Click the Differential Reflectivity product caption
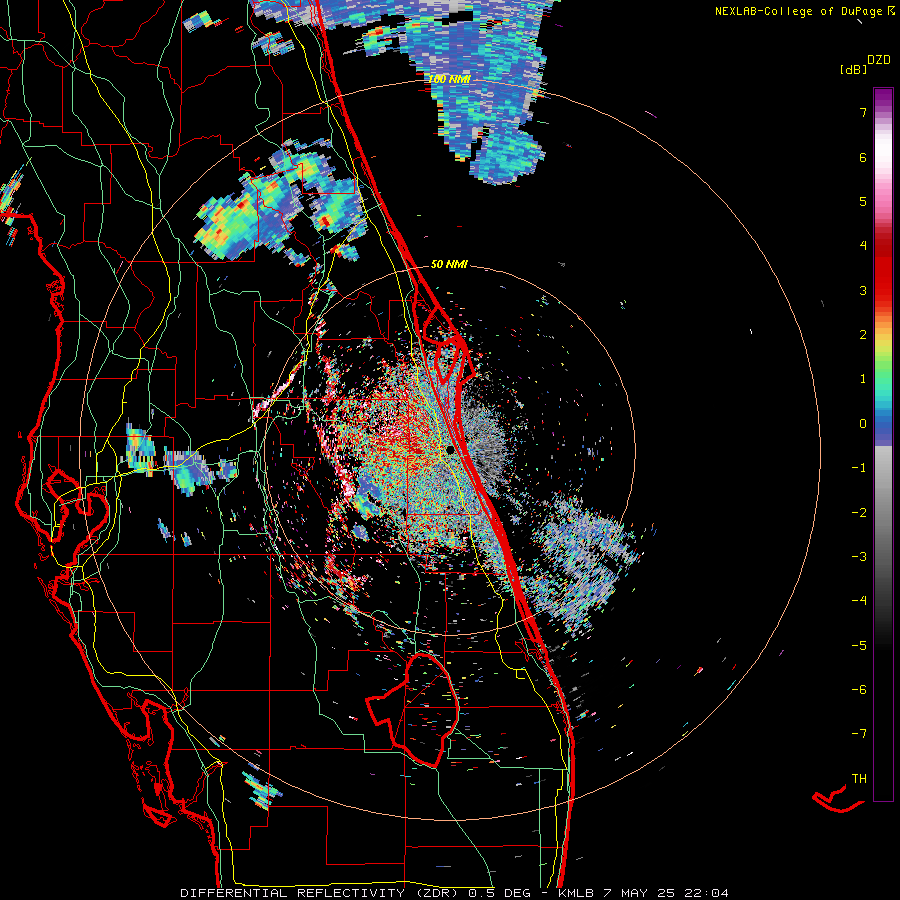Viewport: 900px width, 900px height. (454, 893)
